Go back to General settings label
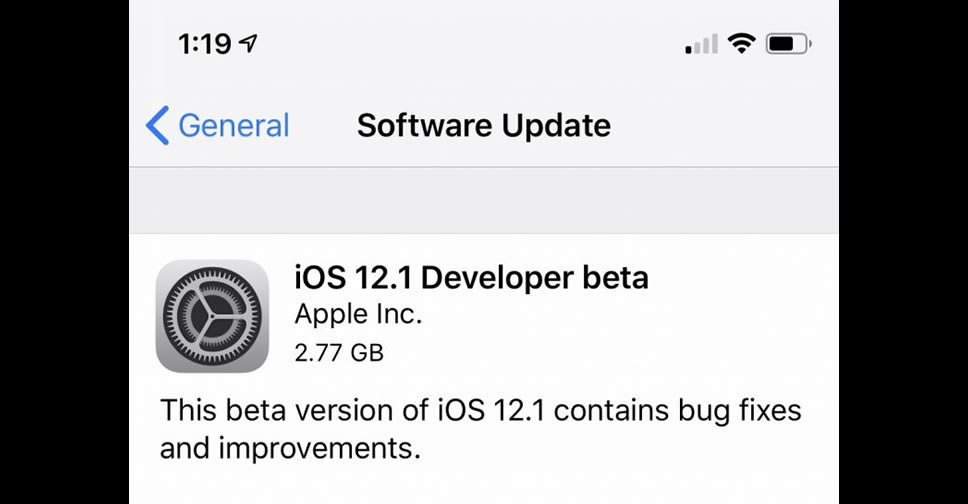This screenshot has width=968, height=504. point(233,126)
